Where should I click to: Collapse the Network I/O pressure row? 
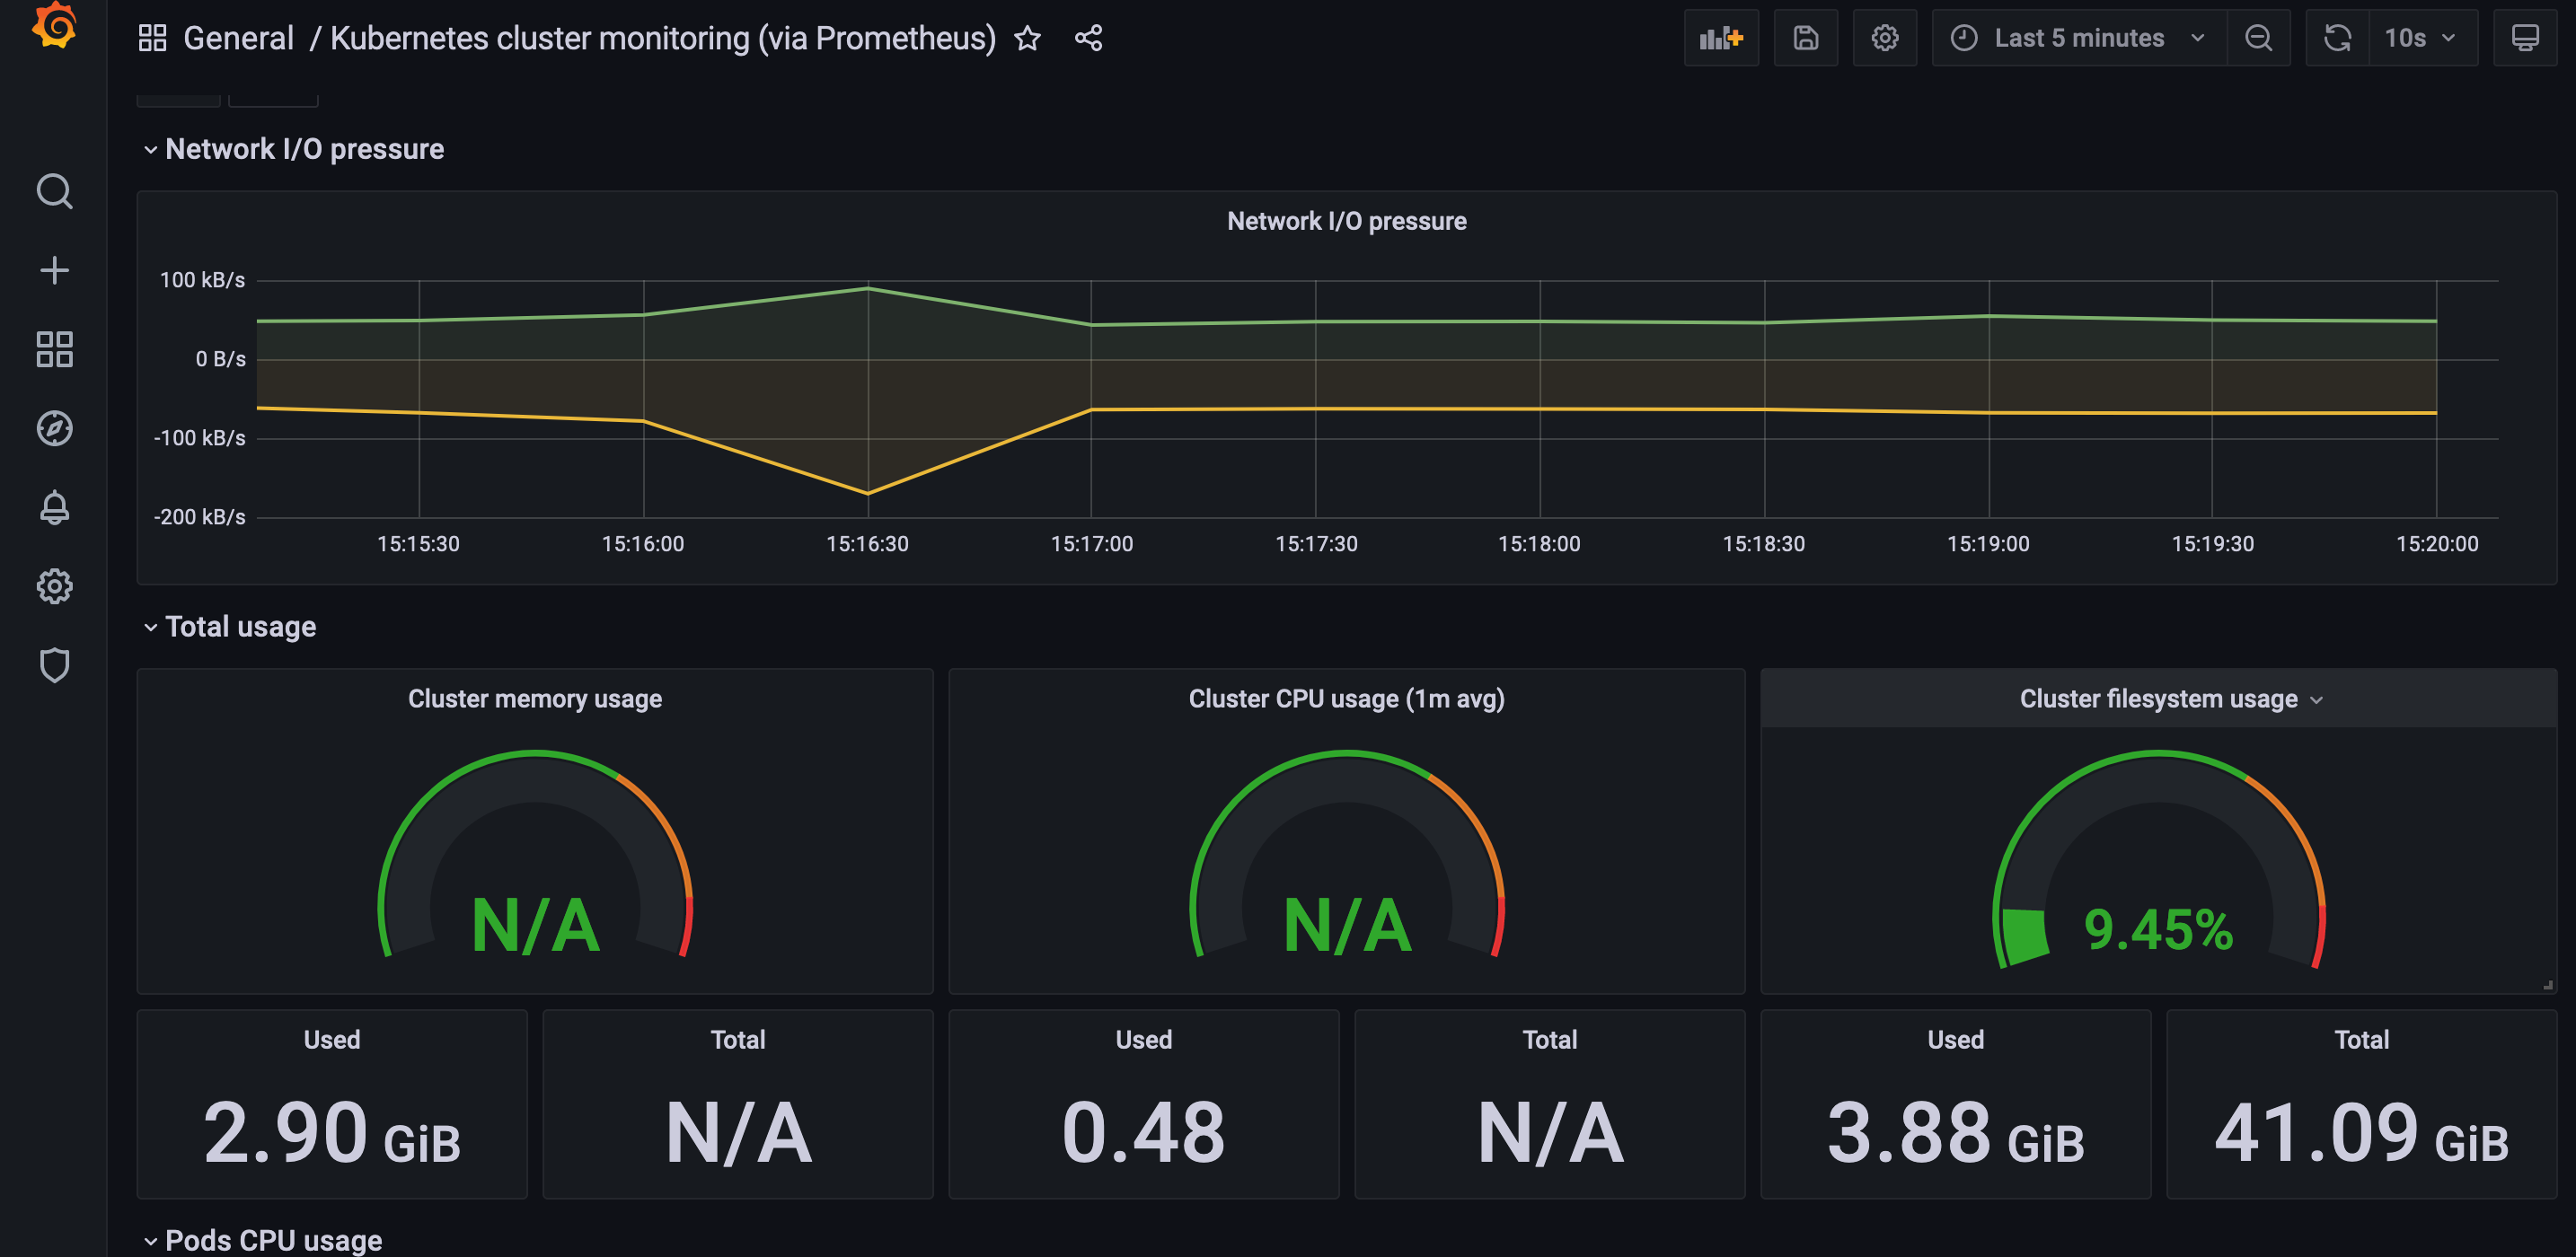(151, 149)
